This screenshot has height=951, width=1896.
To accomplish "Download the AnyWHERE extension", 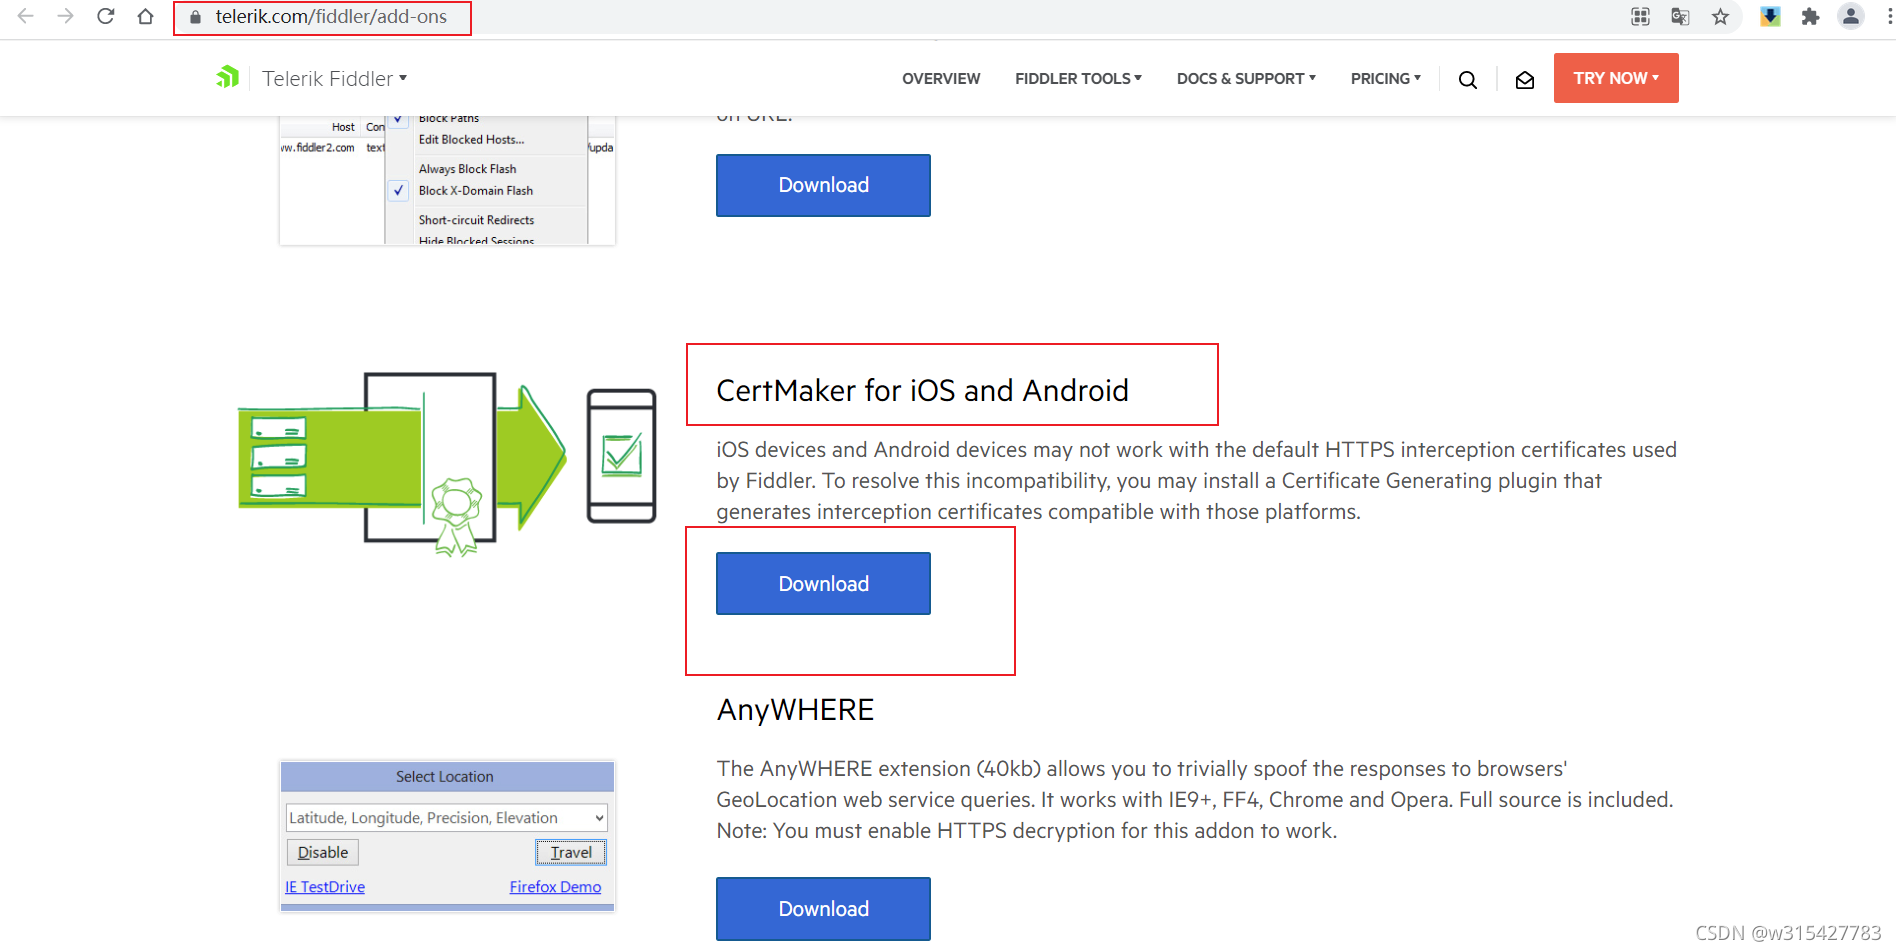I will (823, 908).
